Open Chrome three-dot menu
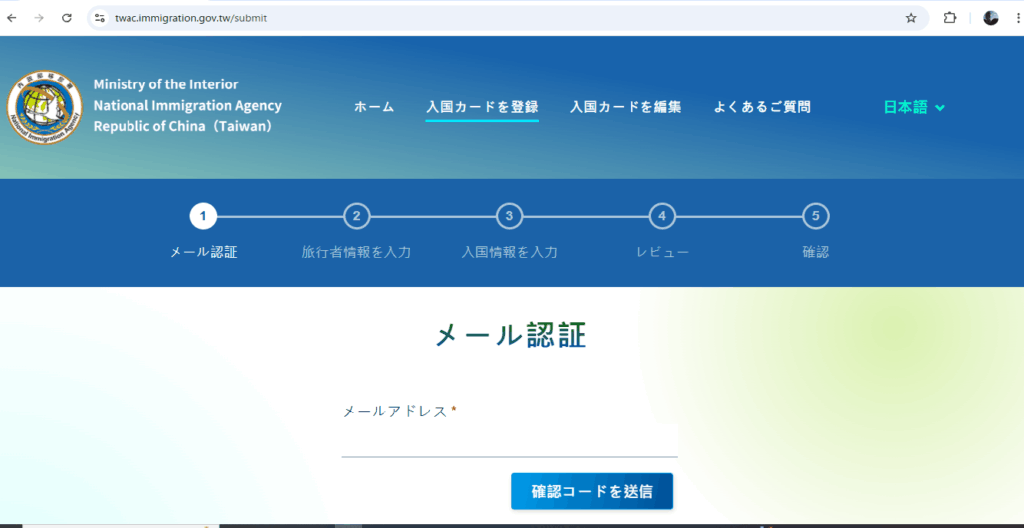This screenshot has width=1024, height=528. (1015, 18)
